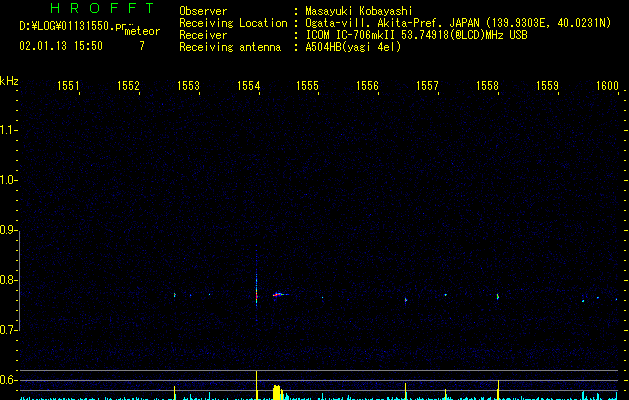Click the 1555 time axis marker

coord(307,86)
